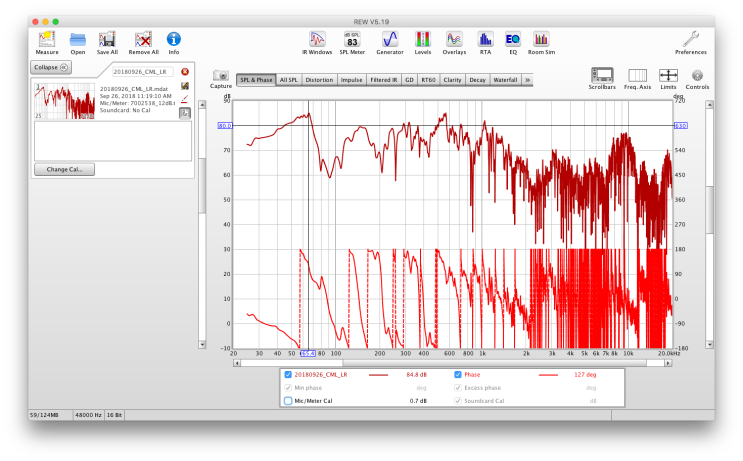The width and height of the screenshot is (743, 461).
Task: Open the EQ window
Action: (513, 40)
